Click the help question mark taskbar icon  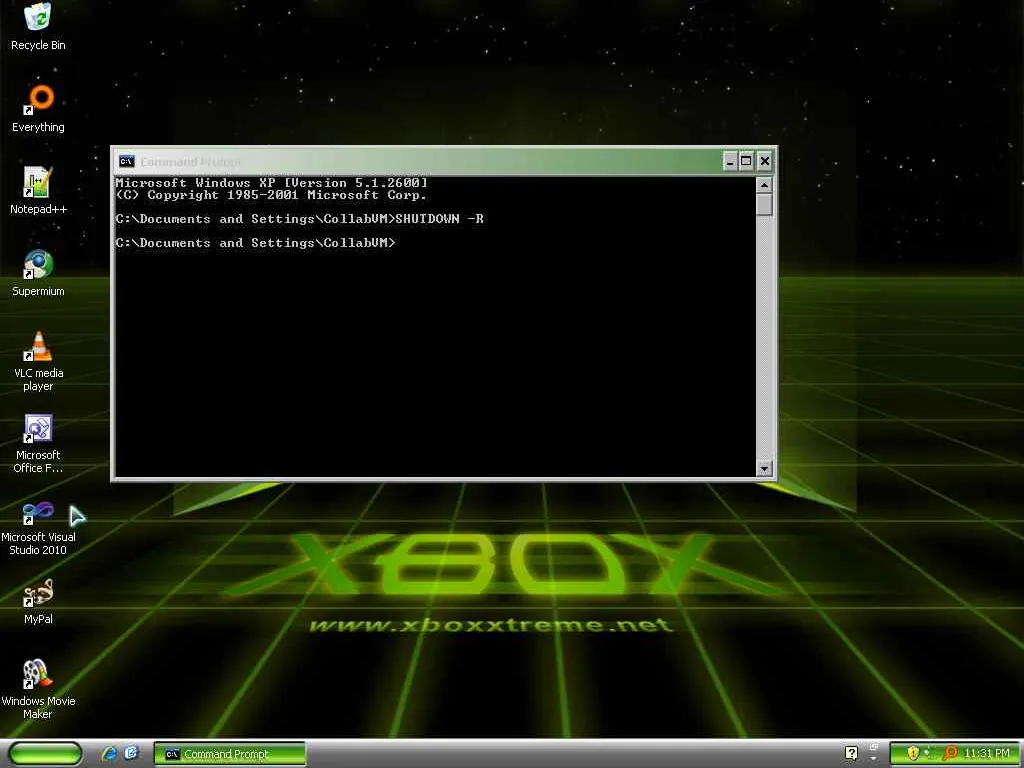[852, 754]
